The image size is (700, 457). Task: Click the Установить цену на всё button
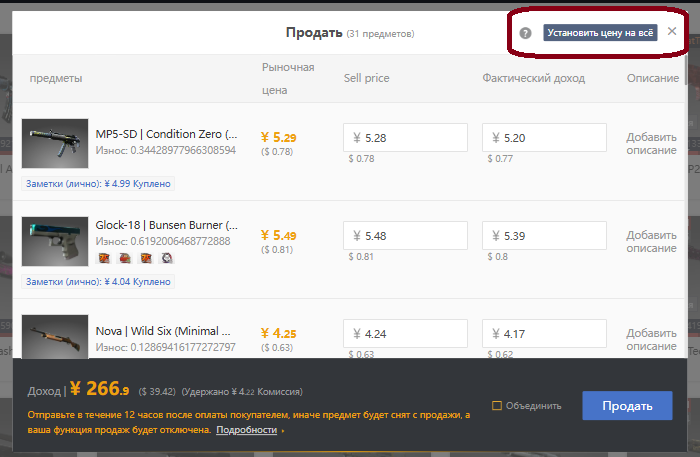pos(600,33)
